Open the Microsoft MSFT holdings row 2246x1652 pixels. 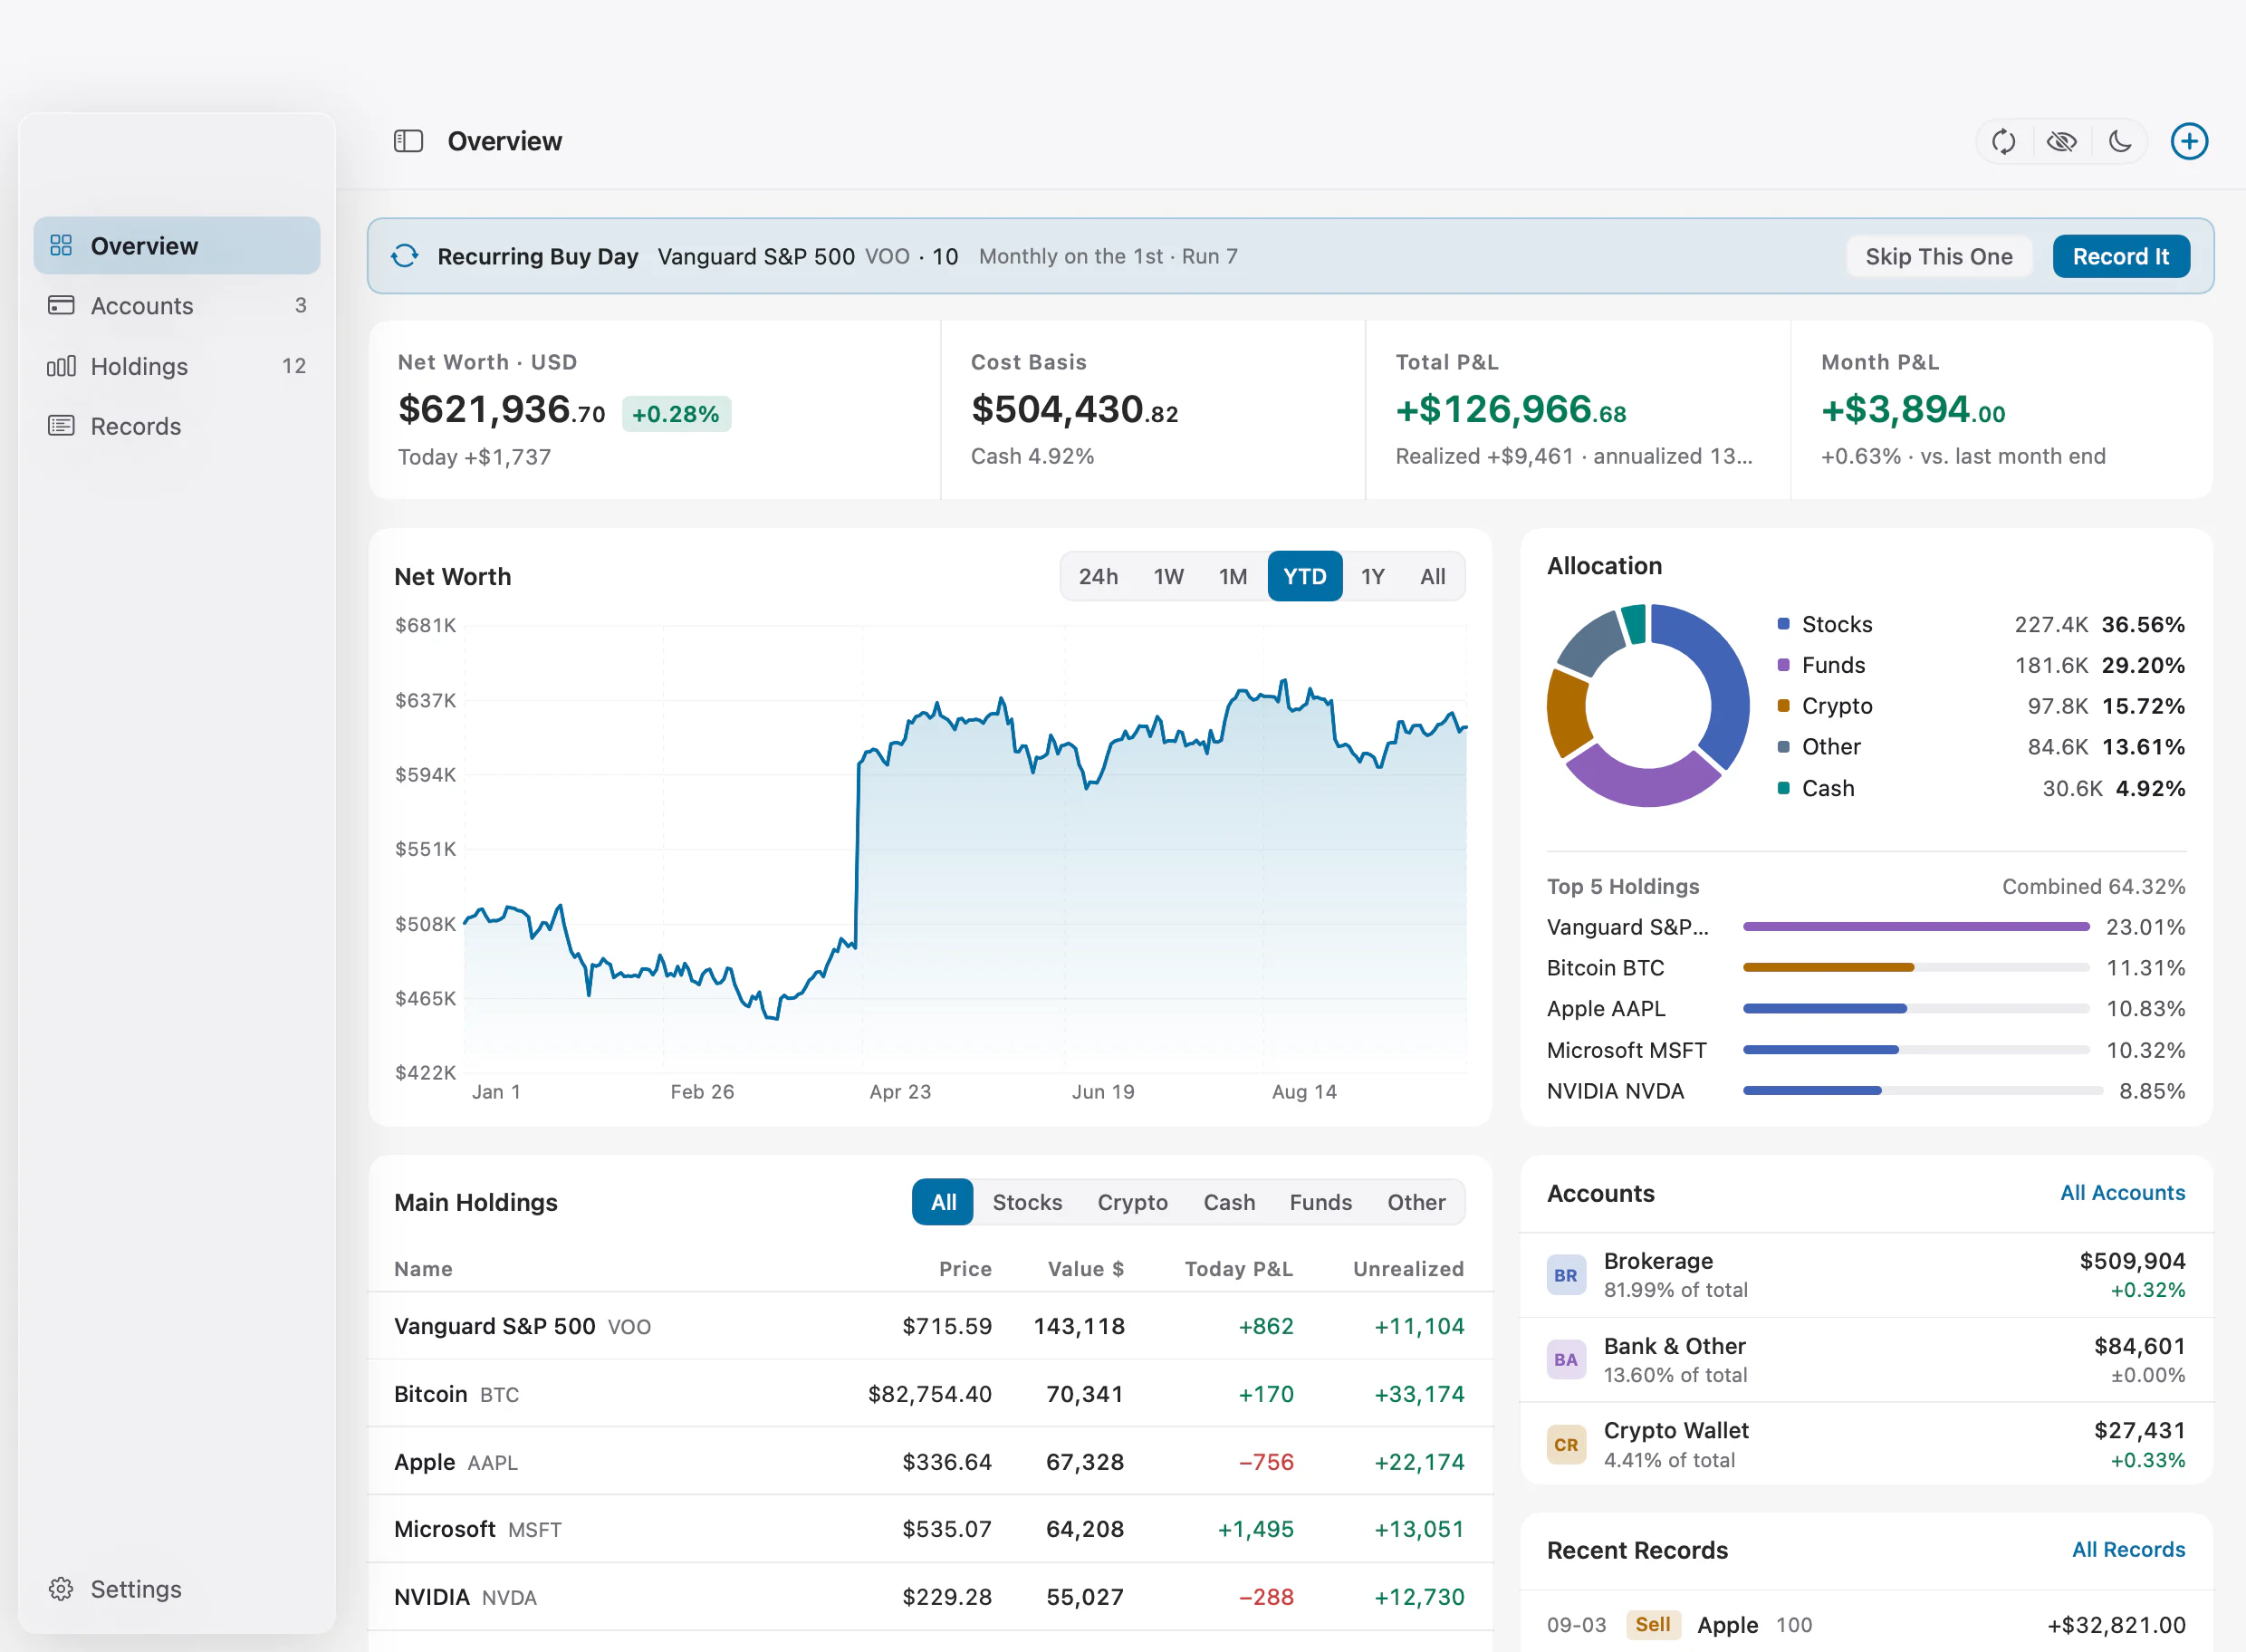coord(930,1529)
